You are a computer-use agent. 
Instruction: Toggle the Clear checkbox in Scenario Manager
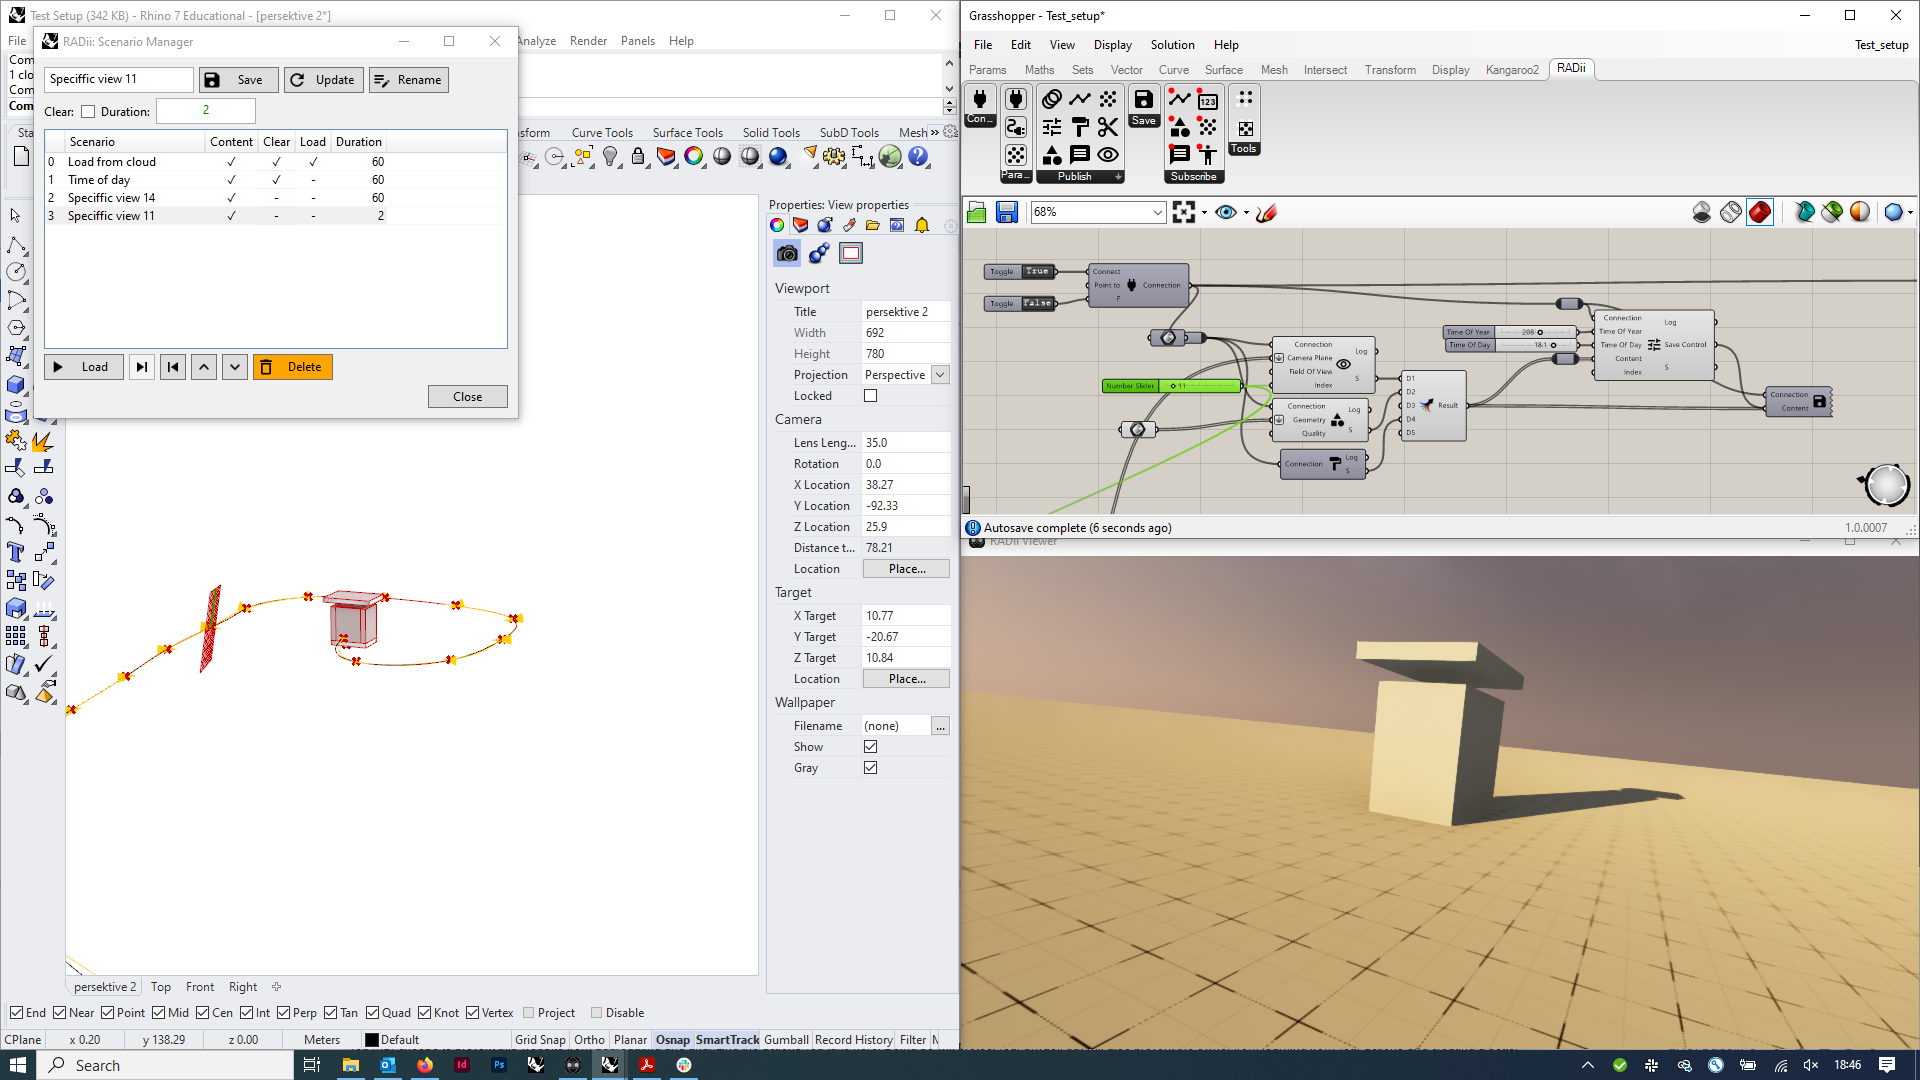tap(88, 111)
